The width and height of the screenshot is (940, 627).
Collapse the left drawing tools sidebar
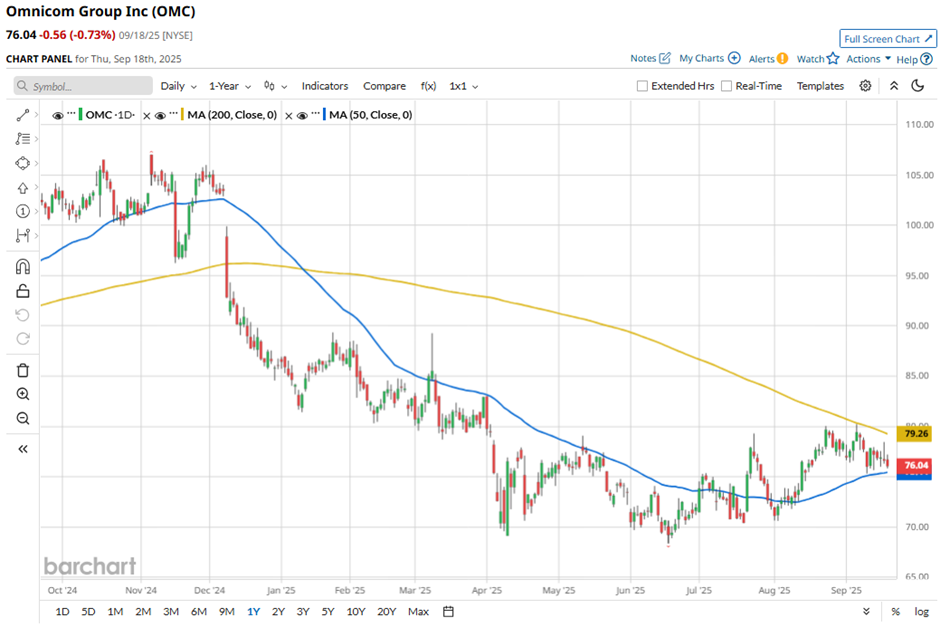tap(22, 449)
